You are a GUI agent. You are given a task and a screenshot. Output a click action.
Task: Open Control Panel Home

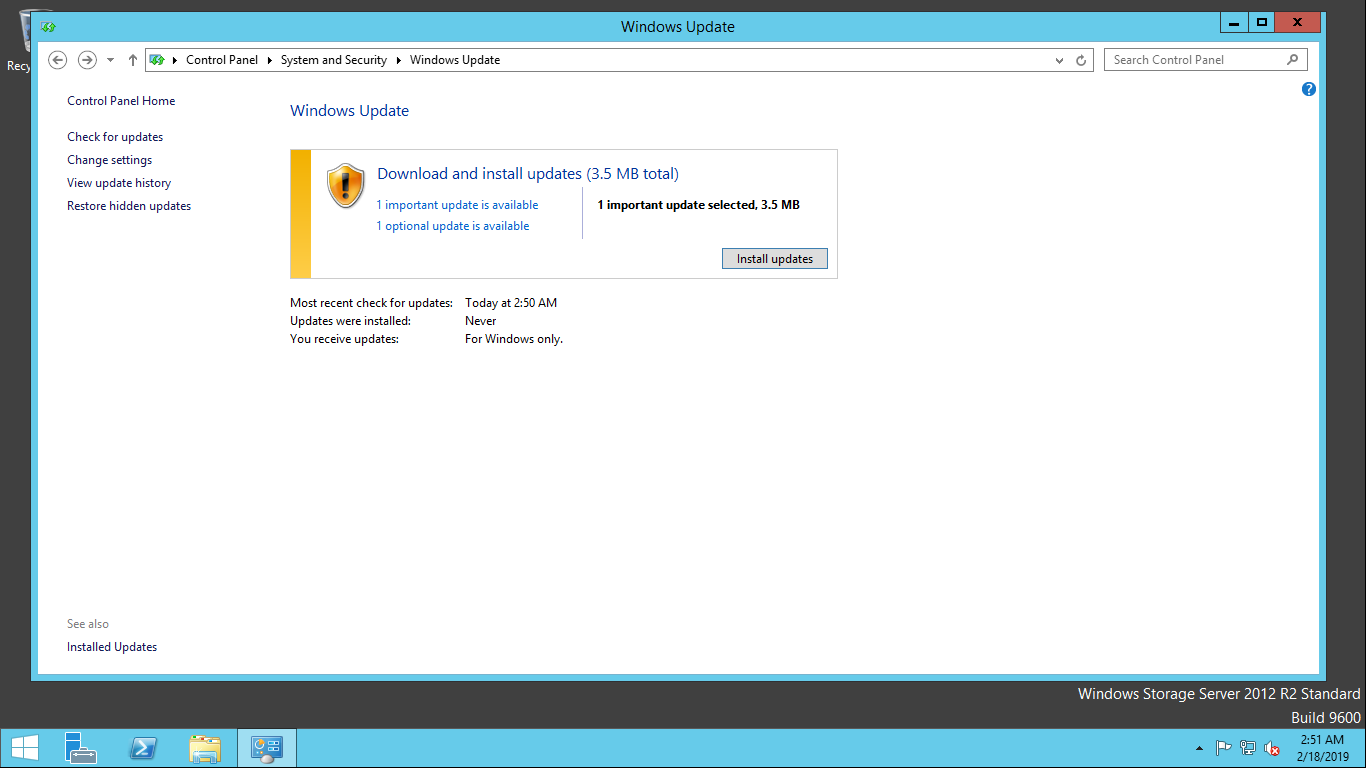[x=121, y=101]
